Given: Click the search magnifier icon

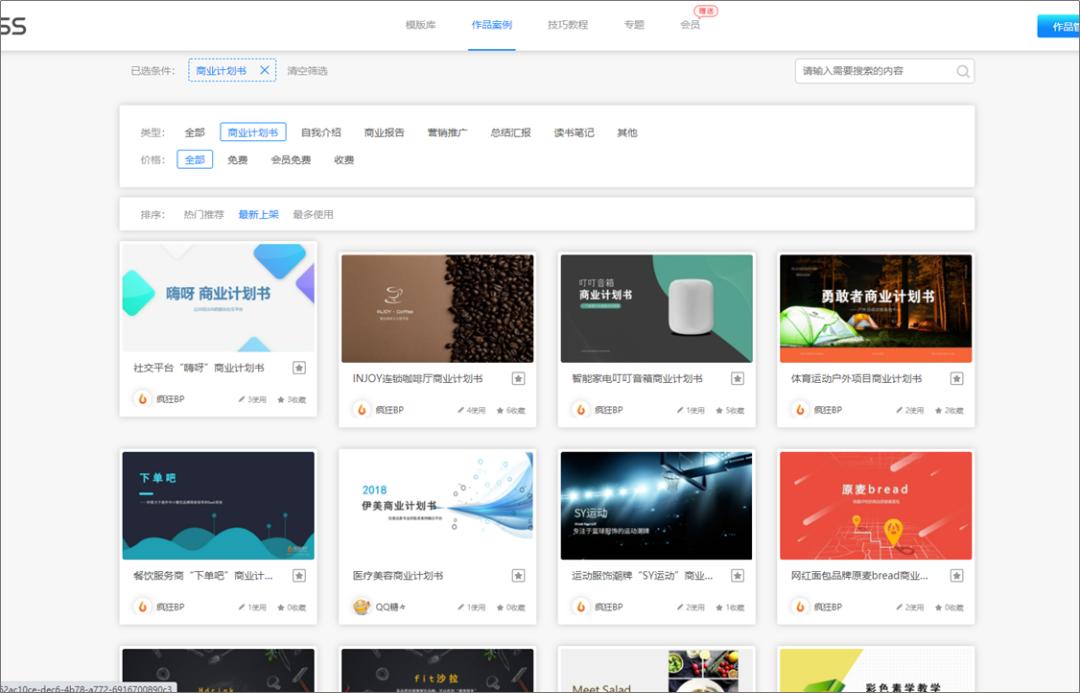Looking at the screenshot, I should click(x=962, y=71).
